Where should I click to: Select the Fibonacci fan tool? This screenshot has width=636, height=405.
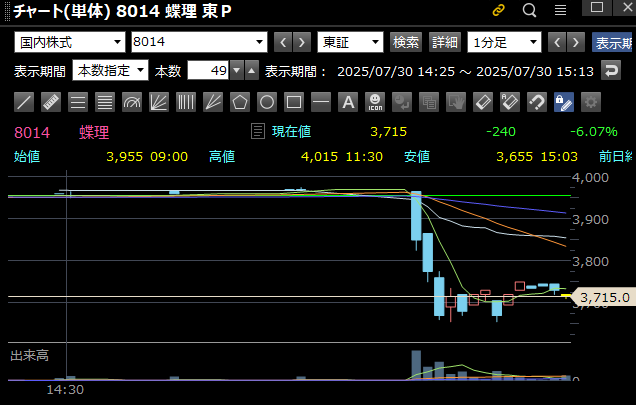[159, 102]
